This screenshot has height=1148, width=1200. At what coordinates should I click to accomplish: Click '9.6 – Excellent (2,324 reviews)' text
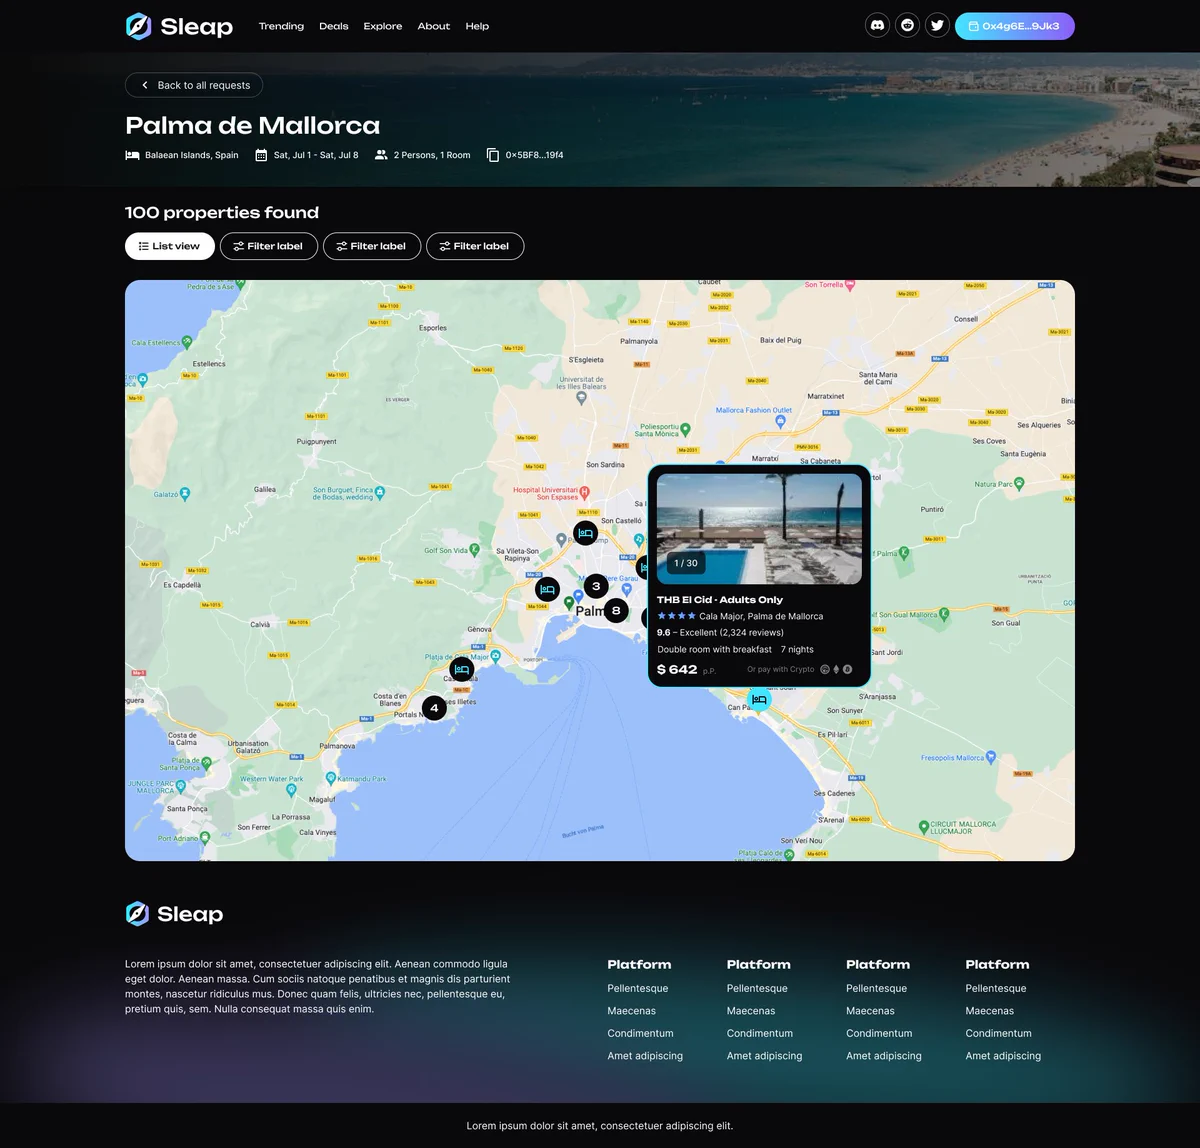click(720, 632)
